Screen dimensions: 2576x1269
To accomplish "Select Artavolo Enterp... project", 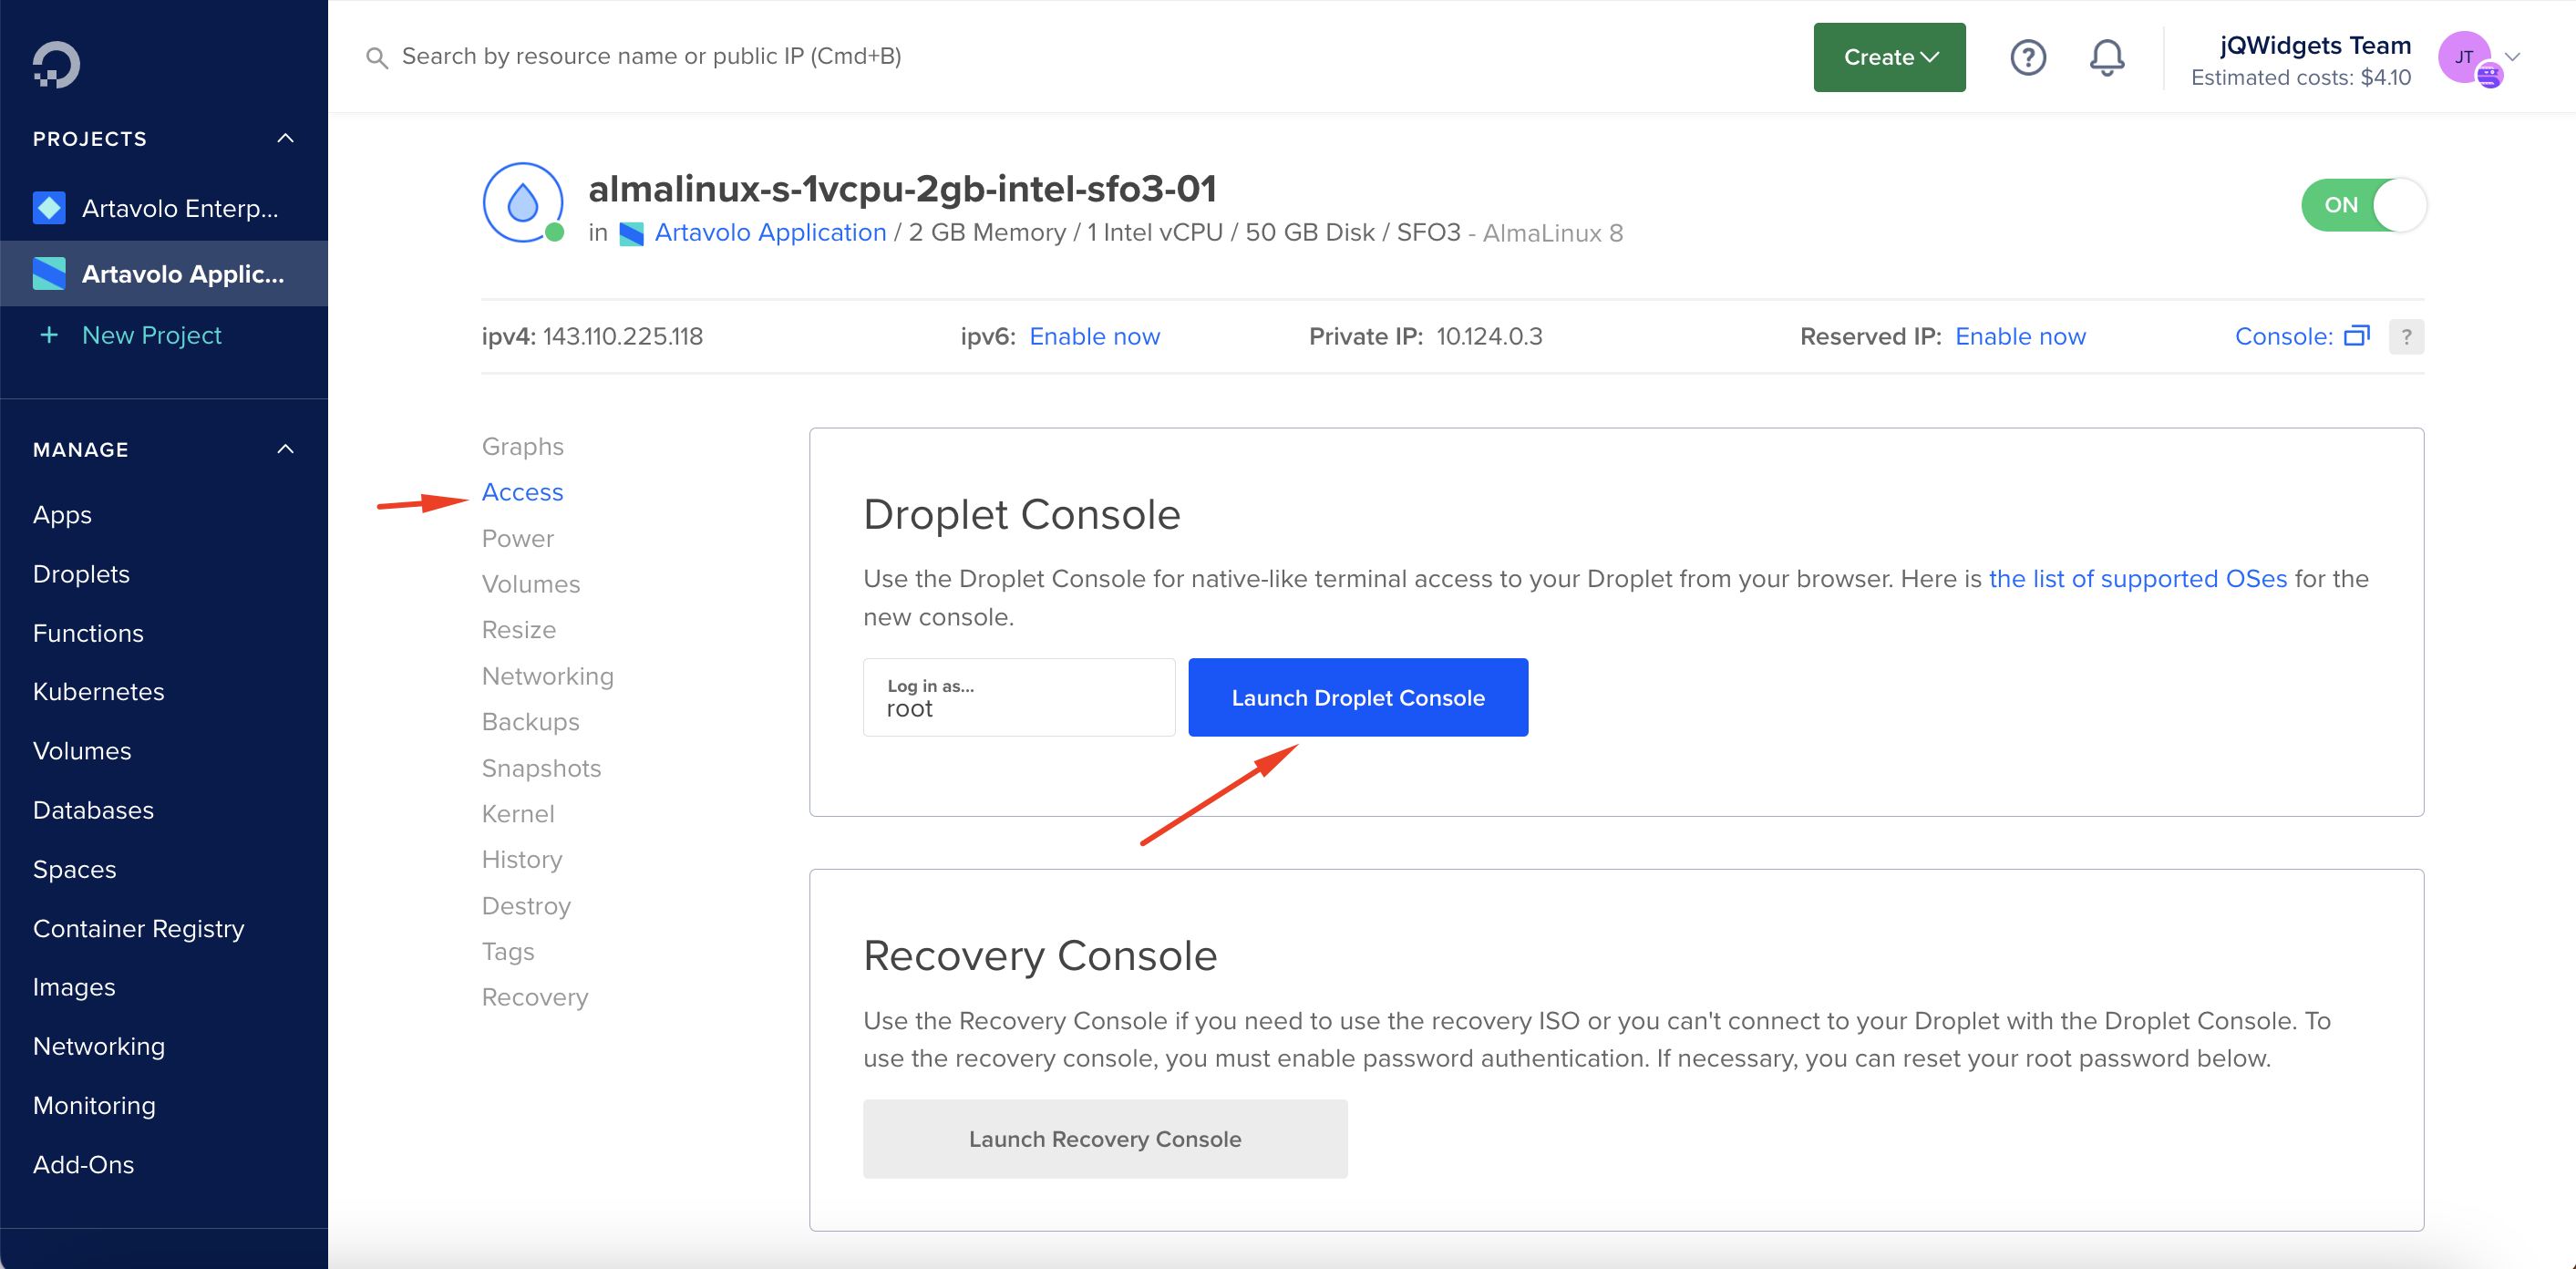I will pos(164,208).
